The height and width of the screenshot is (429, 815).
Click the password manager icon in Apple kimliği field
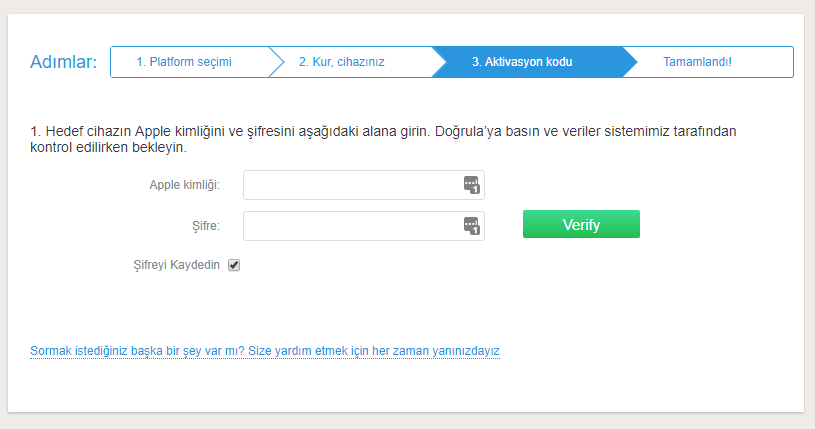[472, 185]
